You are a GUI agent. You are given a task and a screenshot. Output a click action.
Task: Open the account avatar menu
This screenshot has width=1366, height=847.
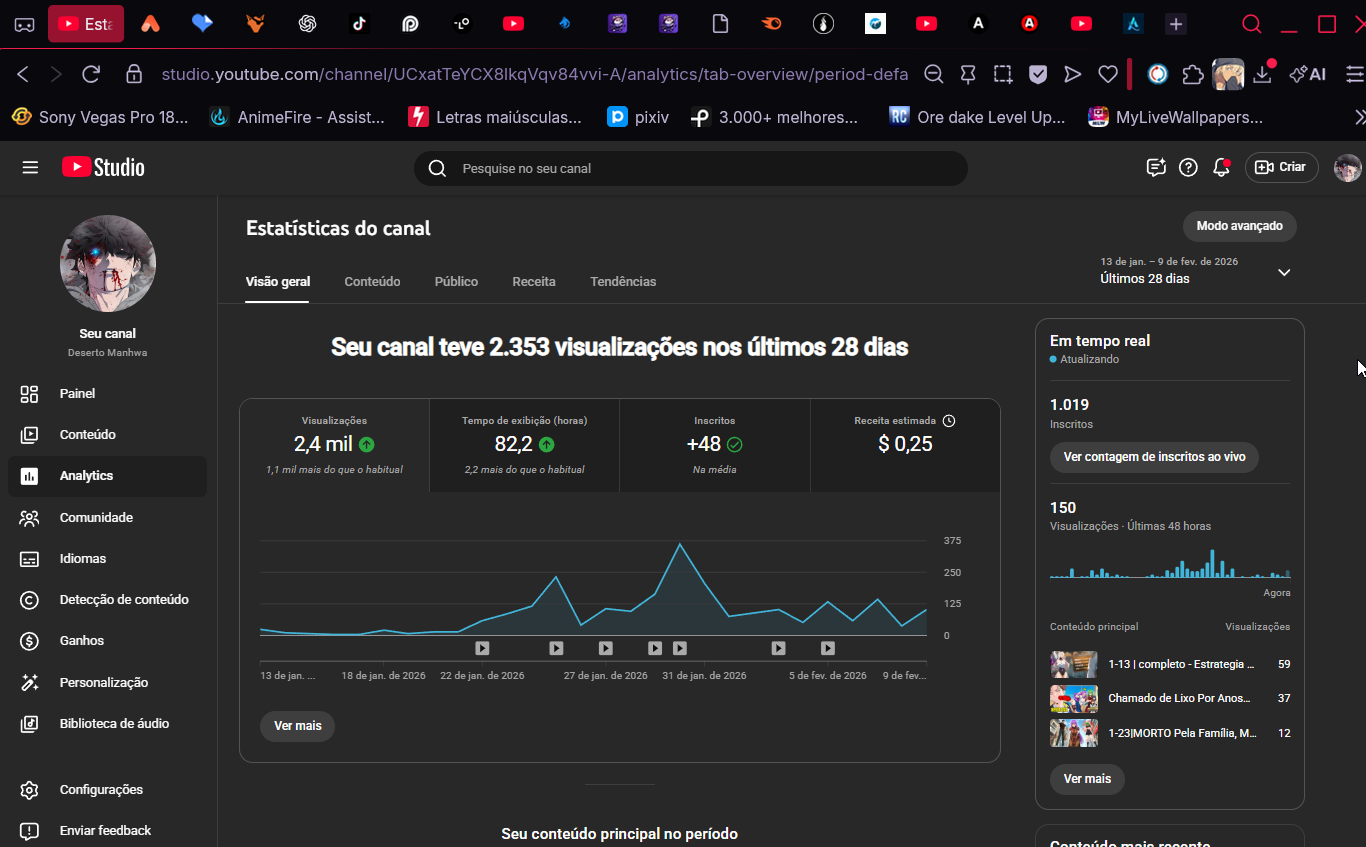pyautogui.click(x=1347, y=168)
